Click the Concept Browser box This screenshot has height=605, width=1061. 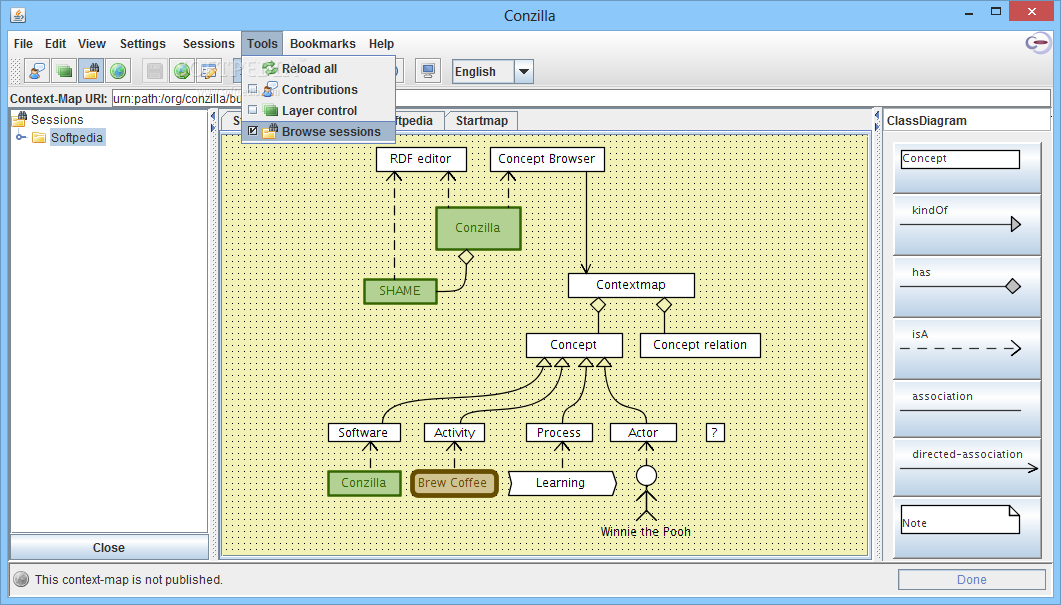(547, 159)
